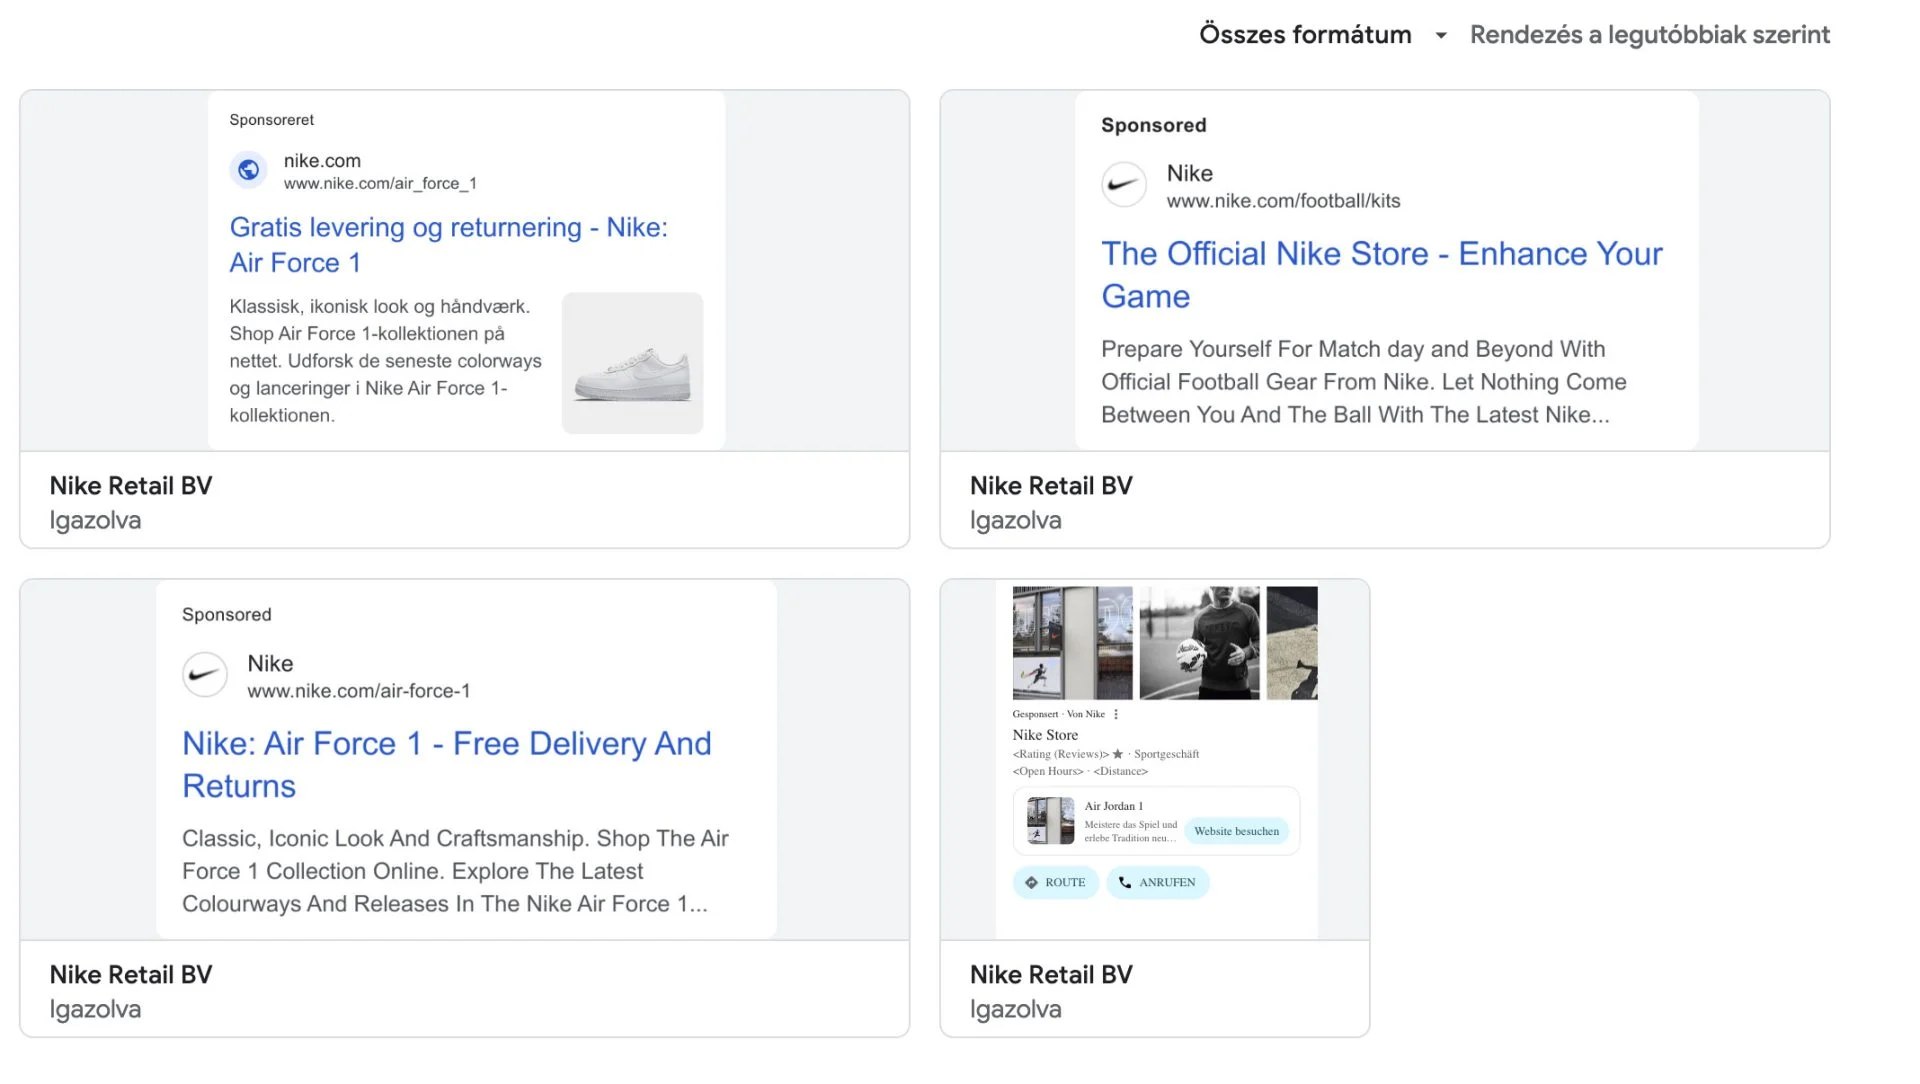This screenshot has width=1920, height=1084.
Task: Click the Nike swoosh logo in air-force-1 ad
Action: (x=205, y=675)
